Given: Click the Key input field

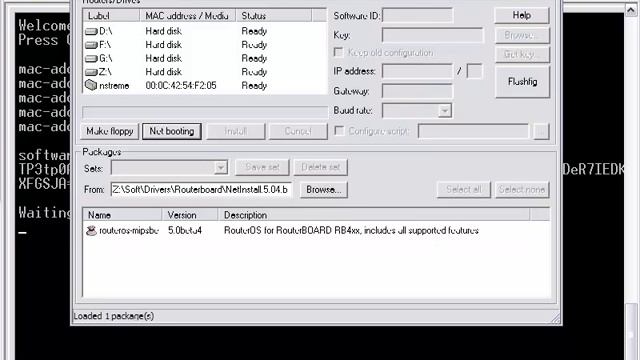Looking at the screenshot, I should (433, 35).
